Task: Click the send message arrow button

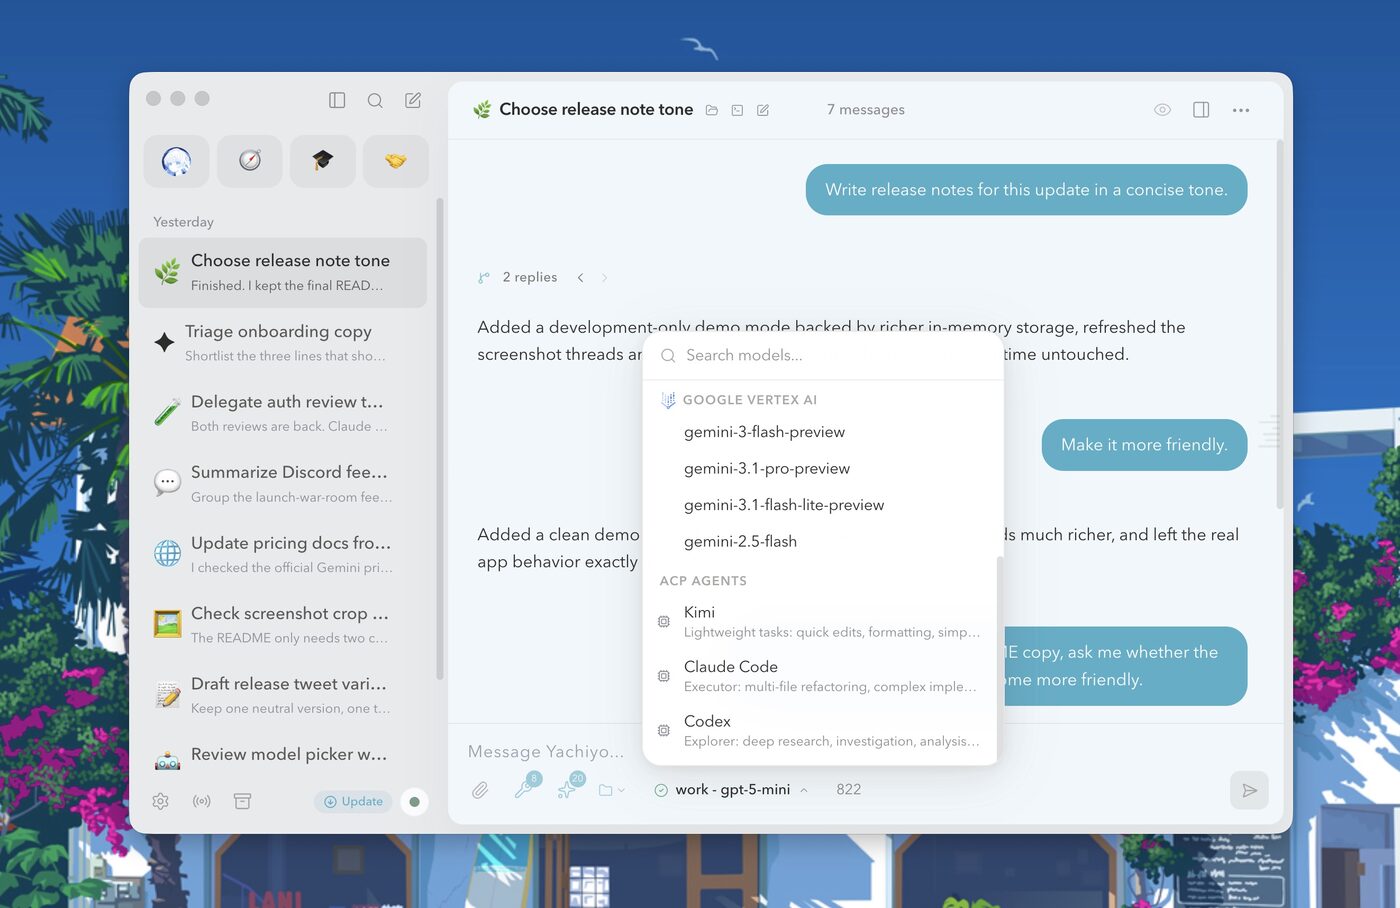Action: (1249, 790)
